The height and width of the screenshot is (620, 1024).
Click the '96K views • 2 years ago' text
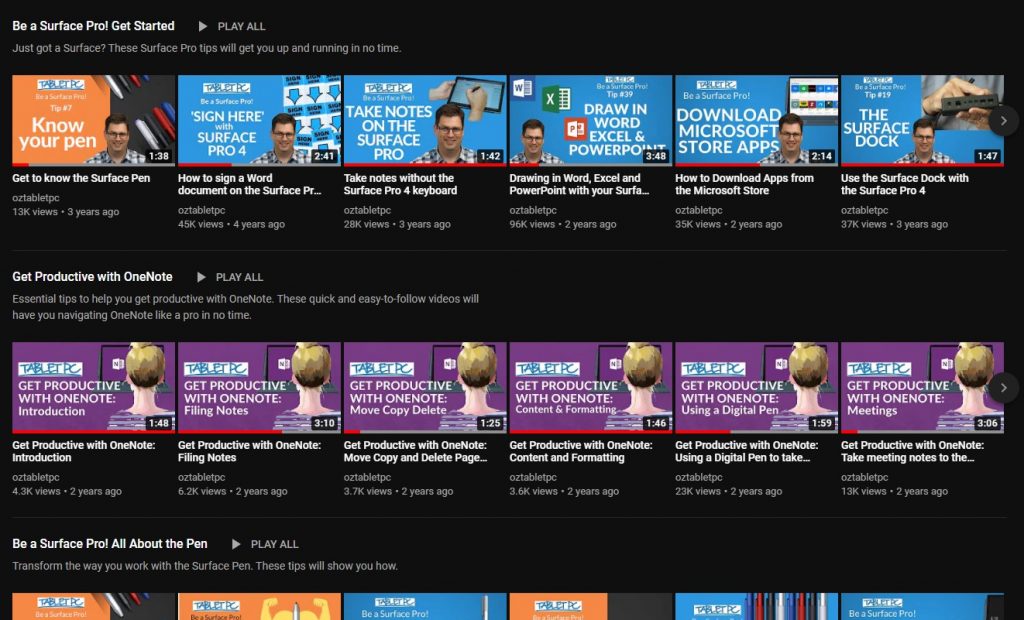[x=563, y=224]
